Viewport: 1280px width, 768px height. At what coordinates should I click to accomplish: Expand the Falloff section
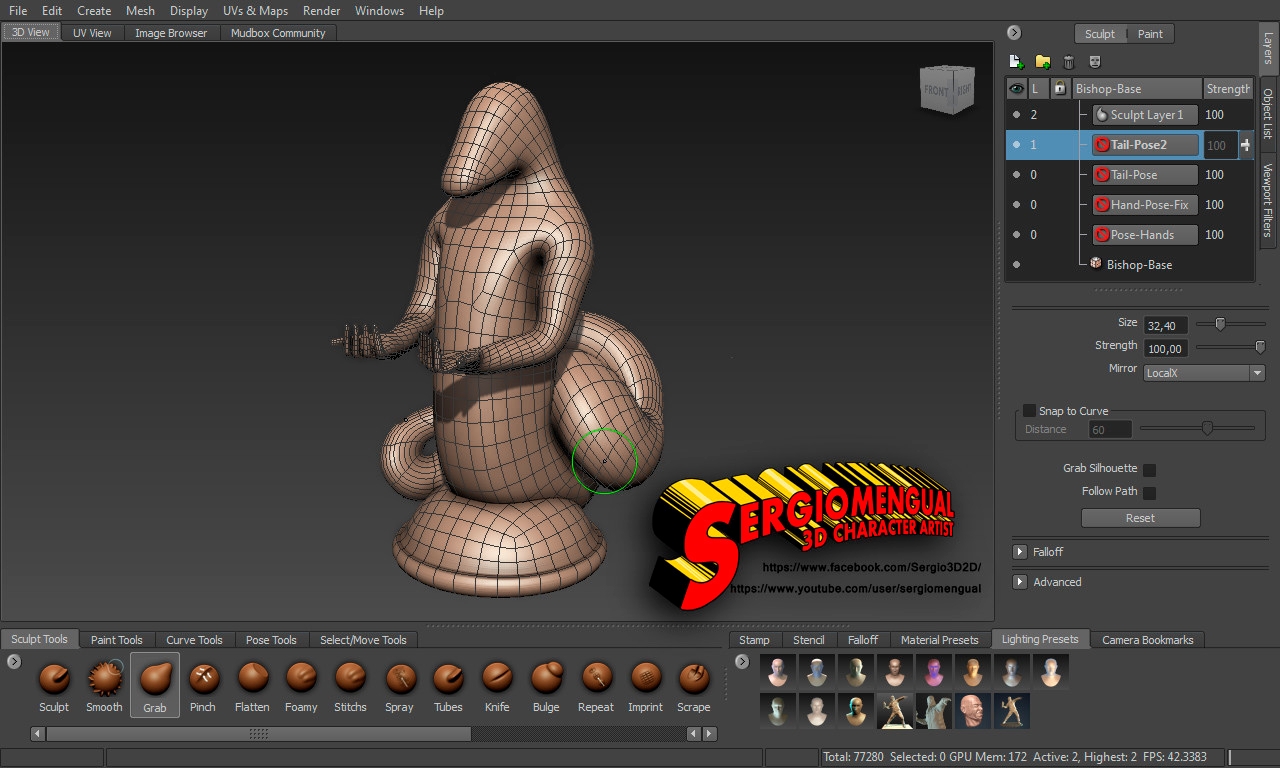tap(1020, 552)
